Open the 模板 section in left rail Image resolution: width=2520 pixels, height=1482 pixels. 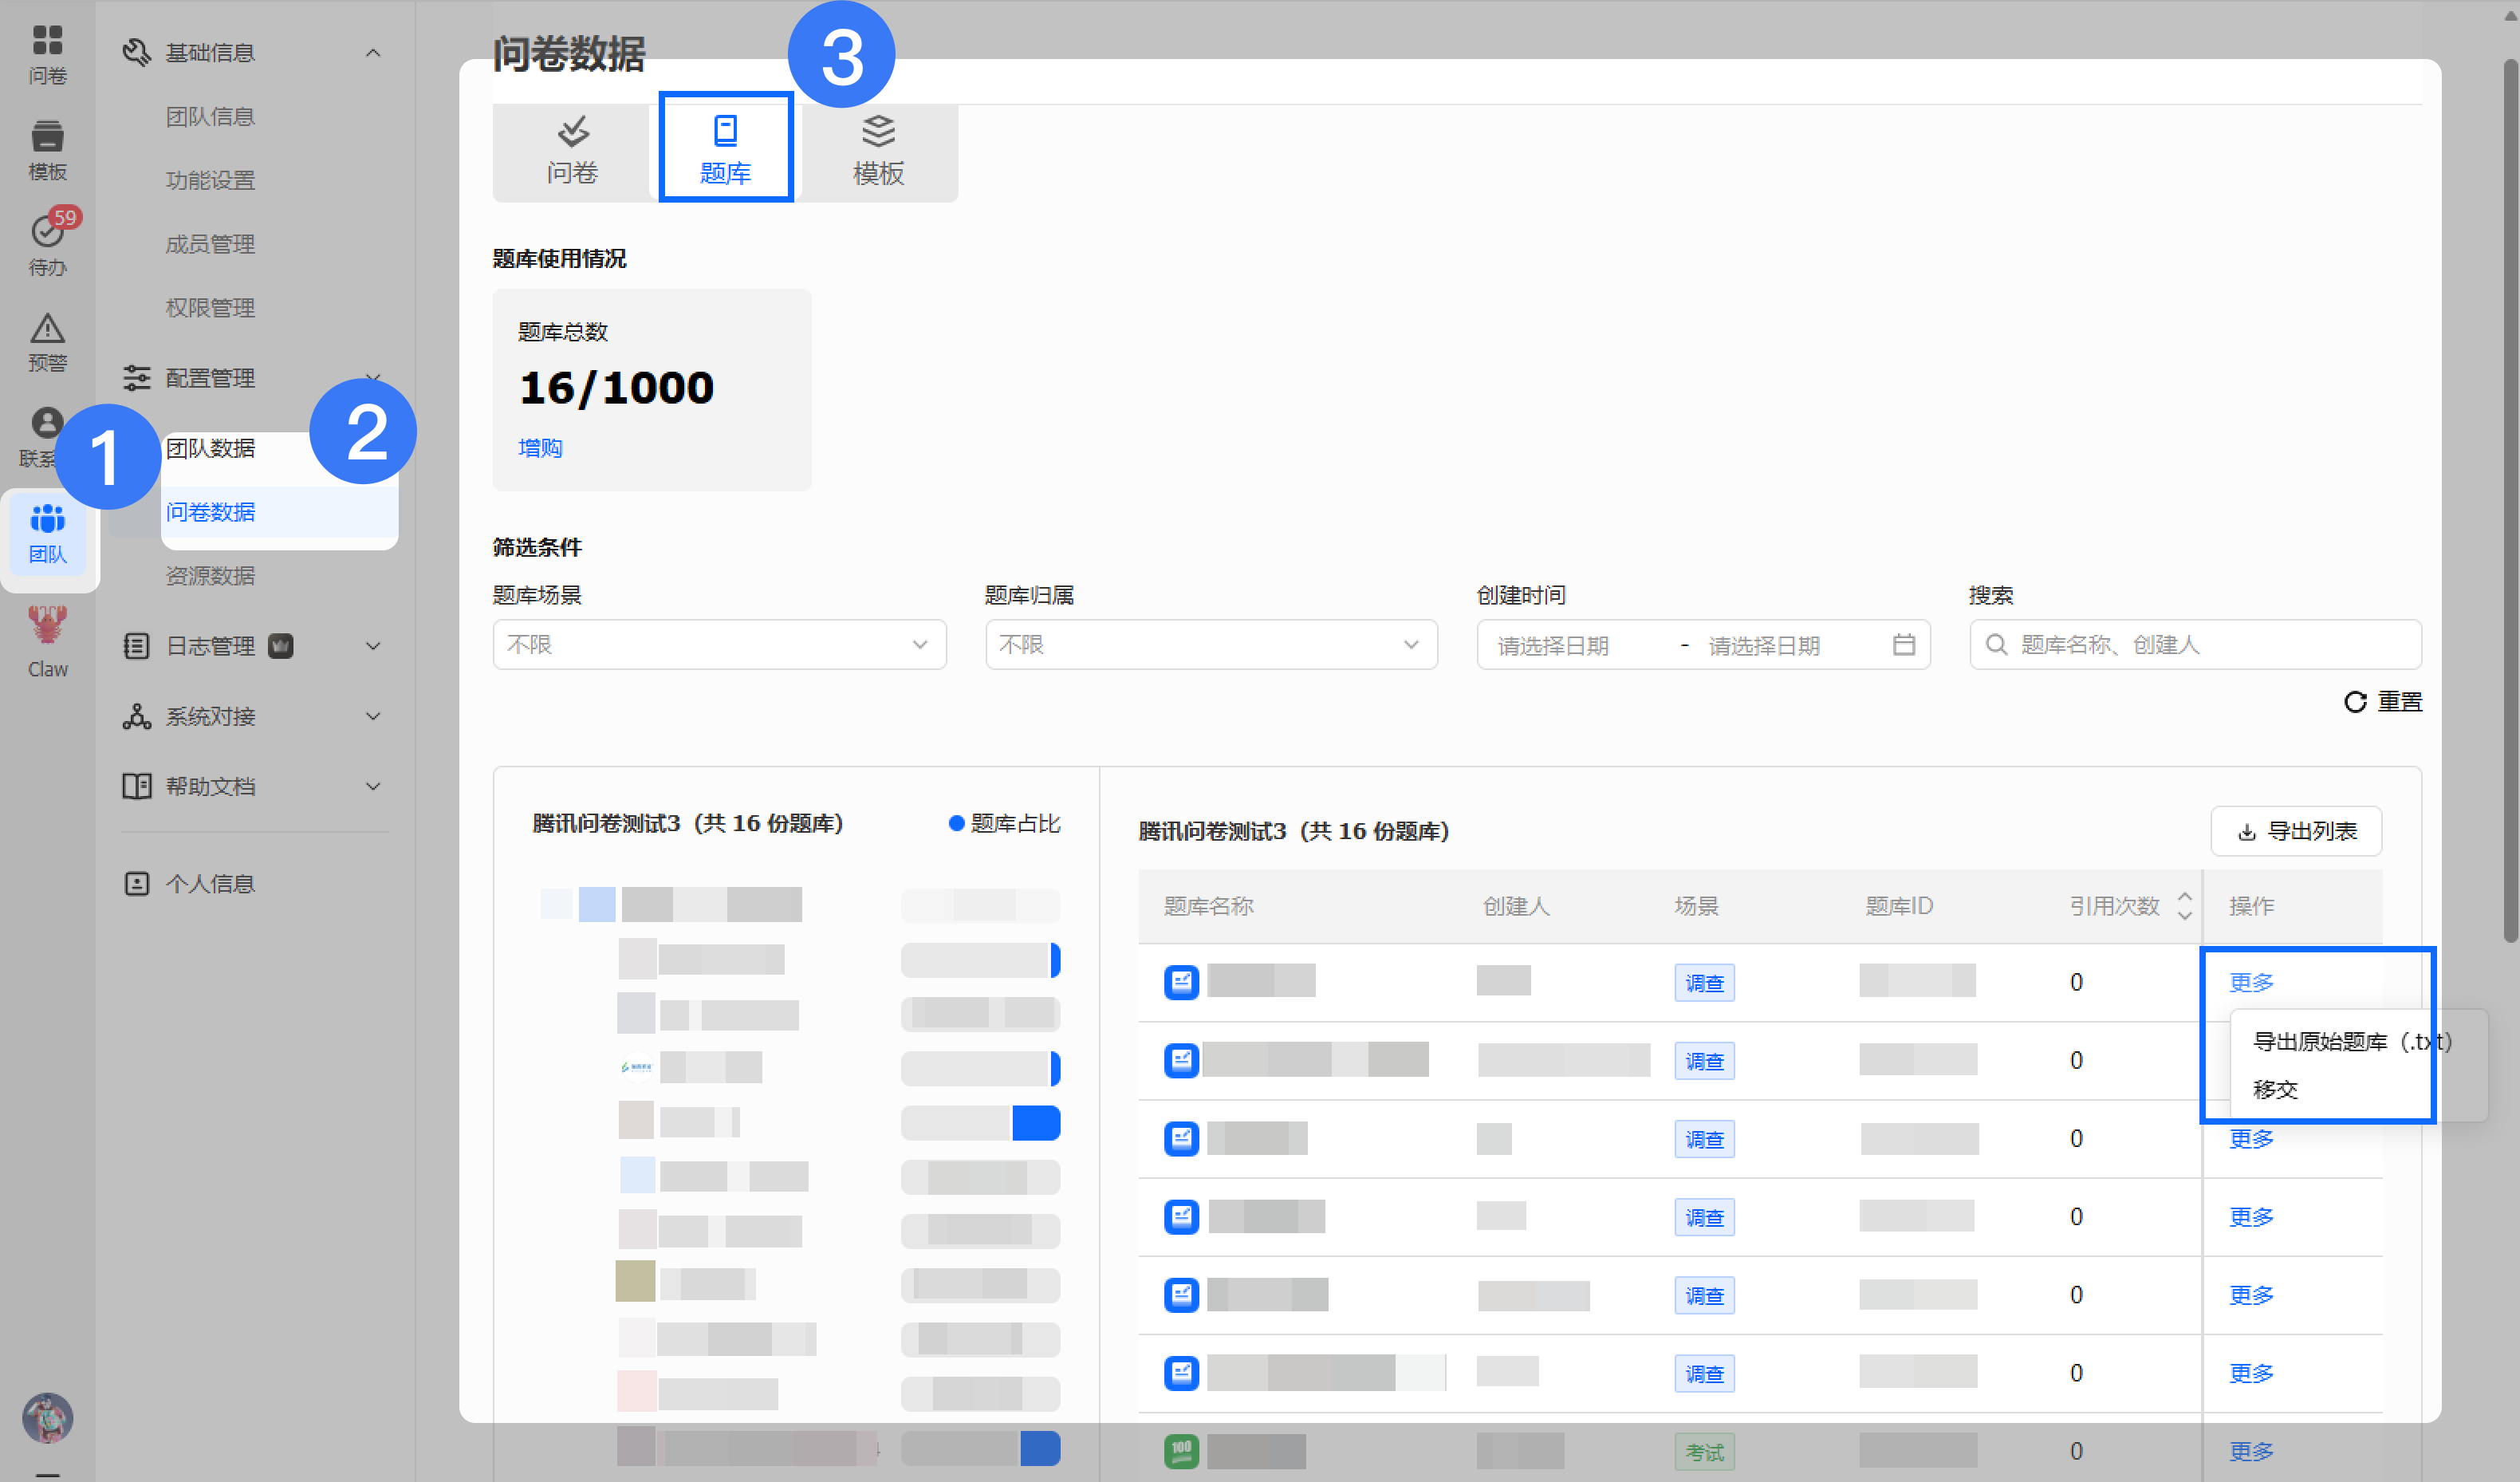pyautogui.click(x=47, y=150)
